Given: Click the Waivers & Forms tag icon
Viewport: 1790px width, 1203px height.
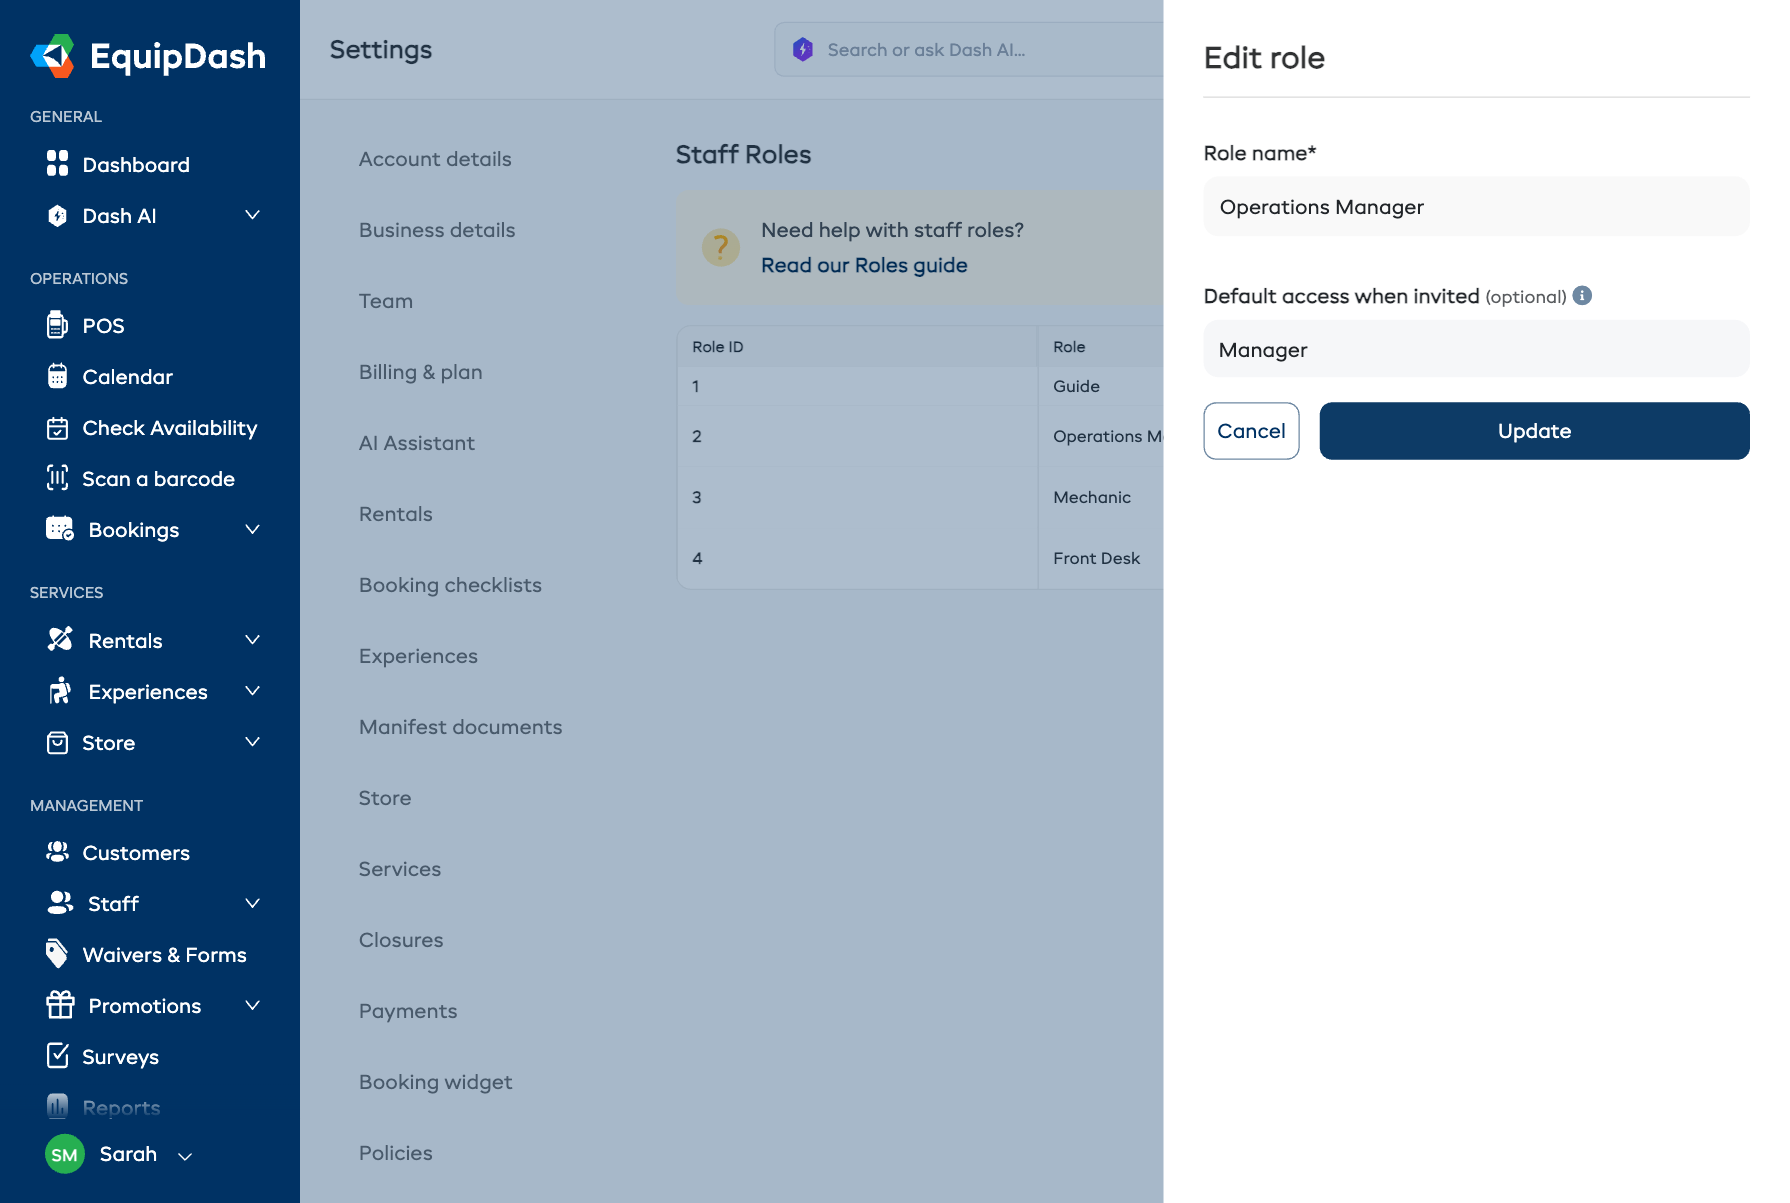Looking at the screenshot, I should (58, 954).
